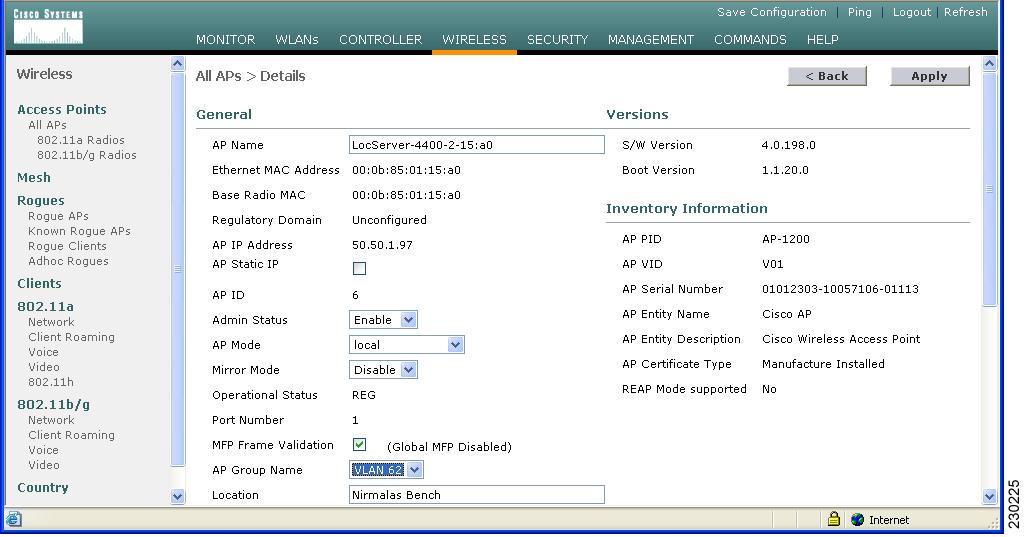Click the Ping link
This screenshot has height=537, width=1026.
point(859,12)
